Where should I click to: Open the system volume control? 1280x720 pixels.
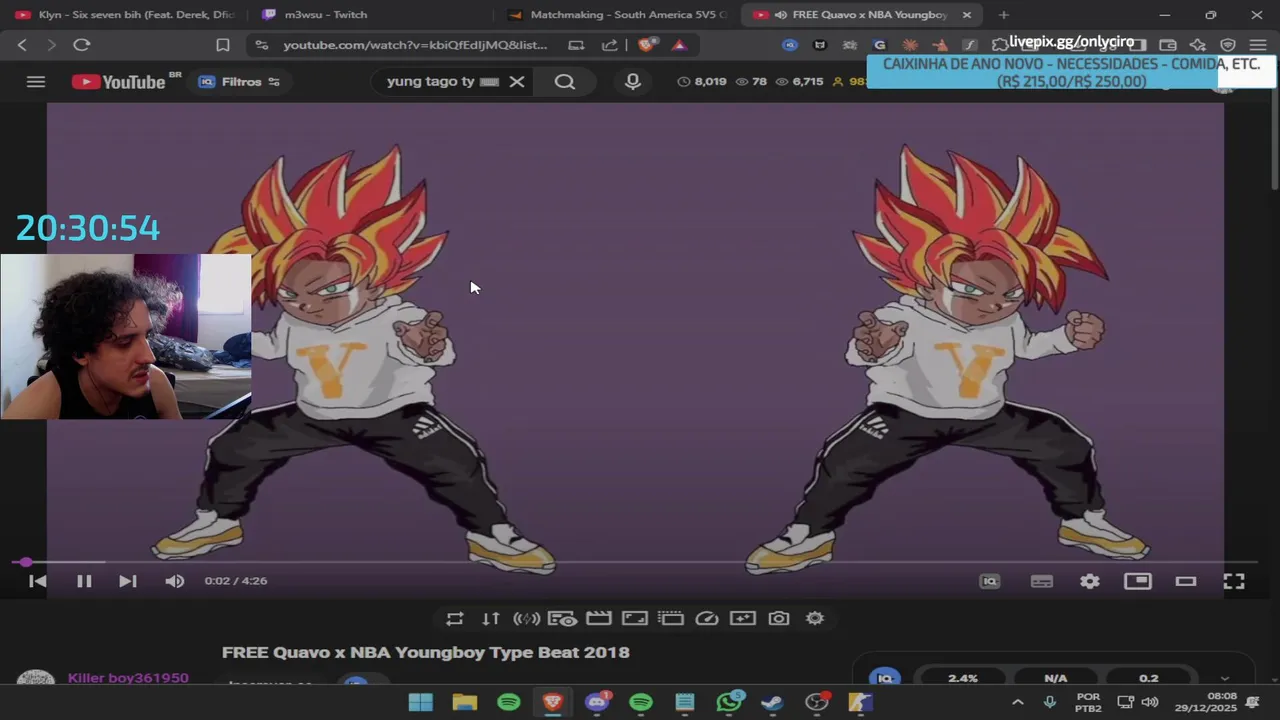[x=1150, y=702]
